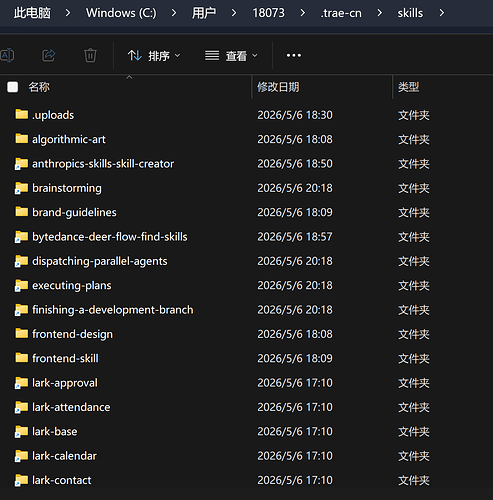Select the brainstorming shortcut folder icon

[x=22, y=188]
